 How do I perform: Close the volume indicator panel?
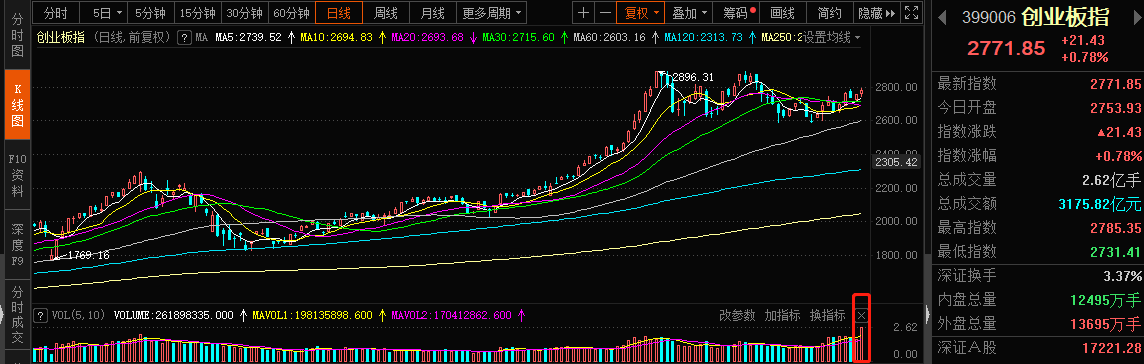(x=862, y=315)
